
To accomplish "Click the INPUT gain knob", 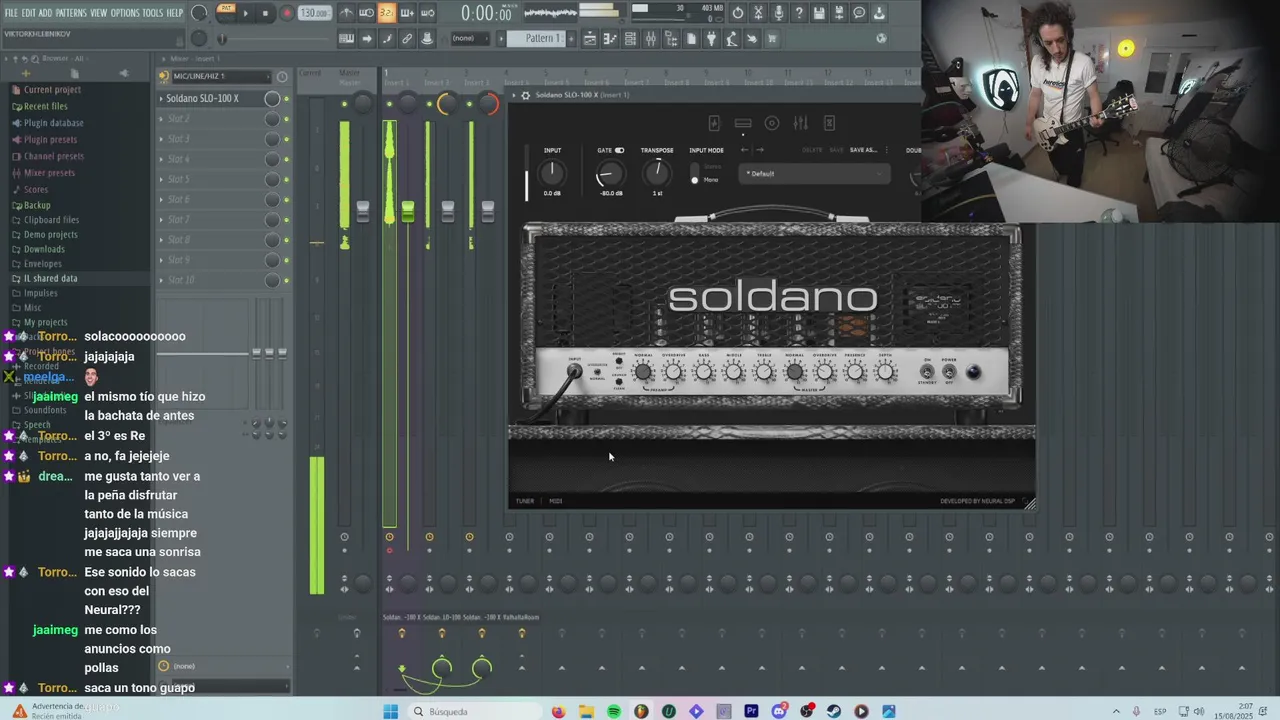I will pos(552,173).
